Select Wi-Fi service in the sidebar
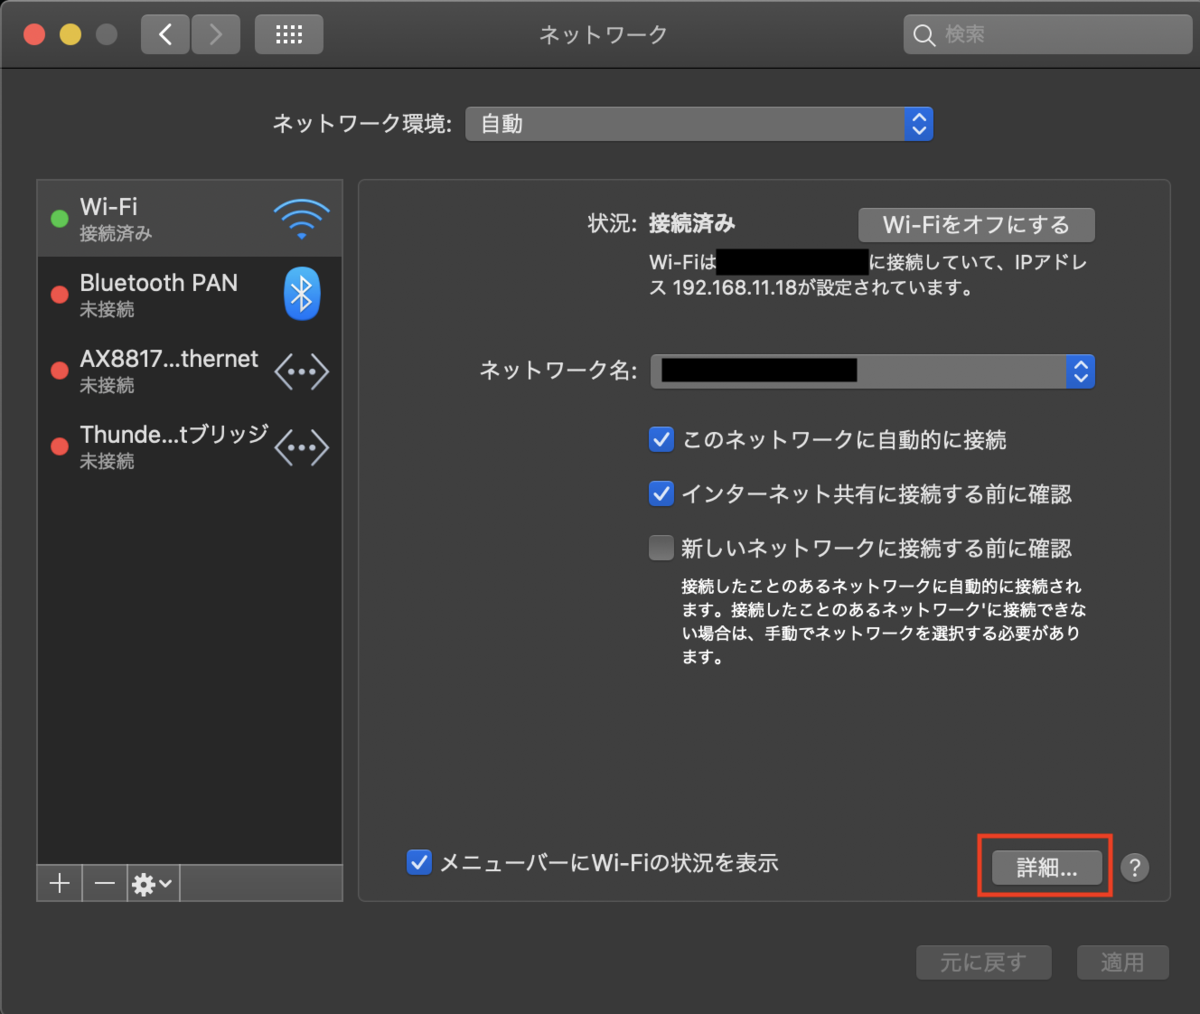Viewport: 1200px width, 1014px height. [x=190, y=219]
